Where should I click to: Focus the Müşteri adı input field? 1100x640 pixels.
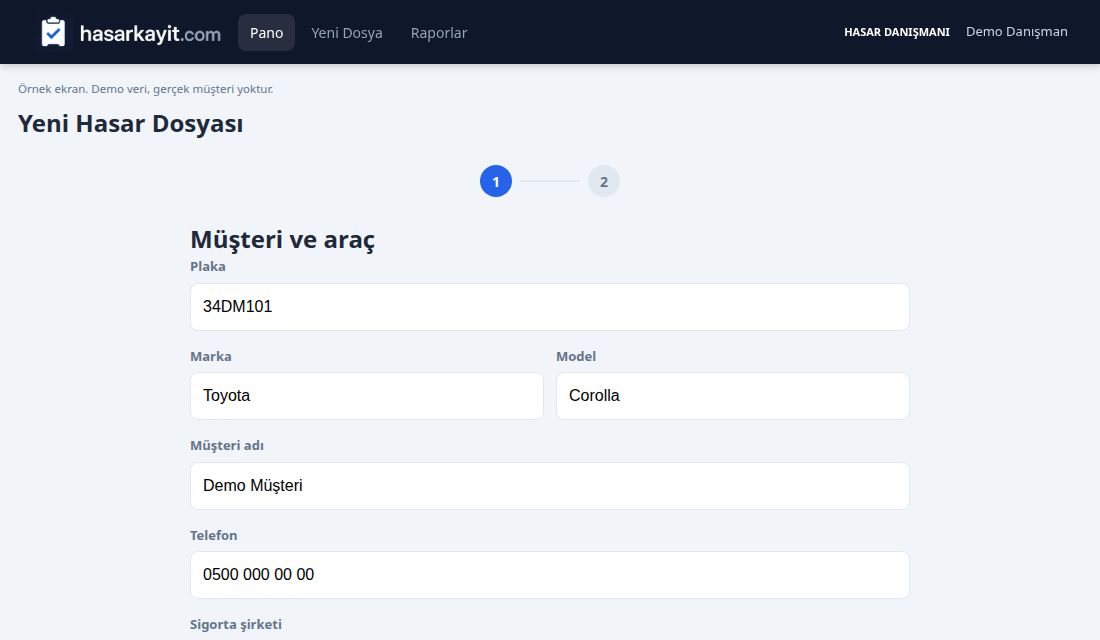point(549,486)
